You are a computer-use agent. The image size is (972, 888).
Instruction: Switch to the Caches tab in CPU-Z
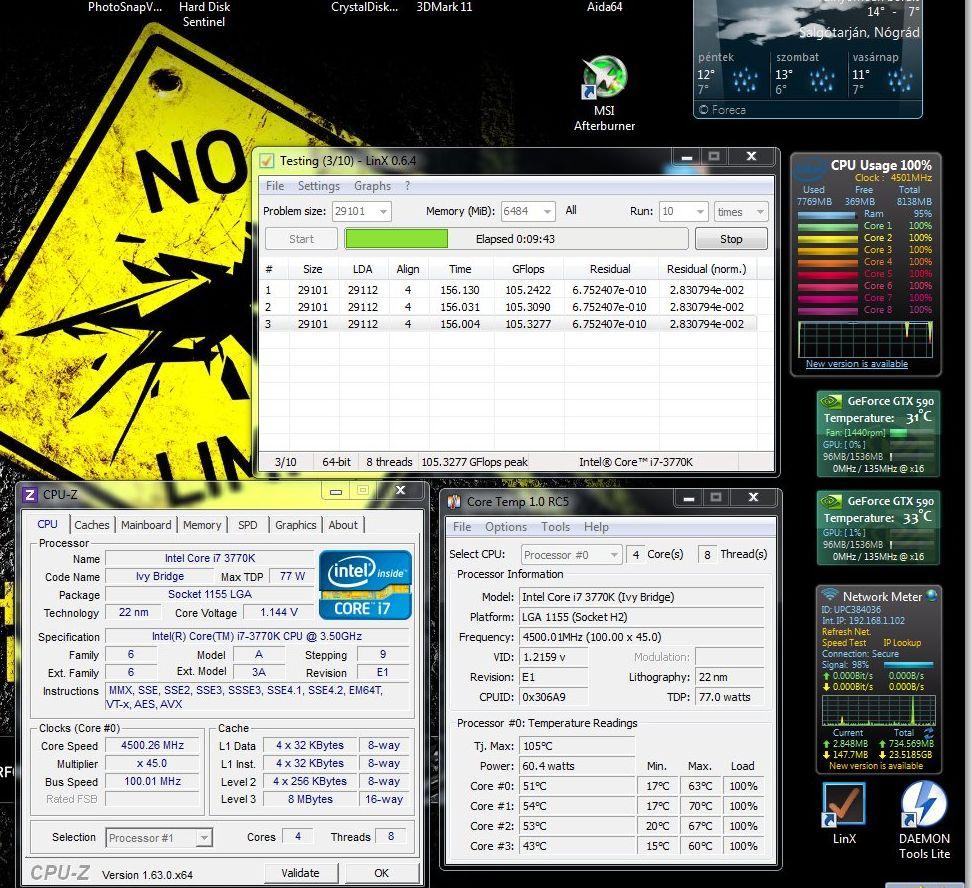tap(91, 525)
